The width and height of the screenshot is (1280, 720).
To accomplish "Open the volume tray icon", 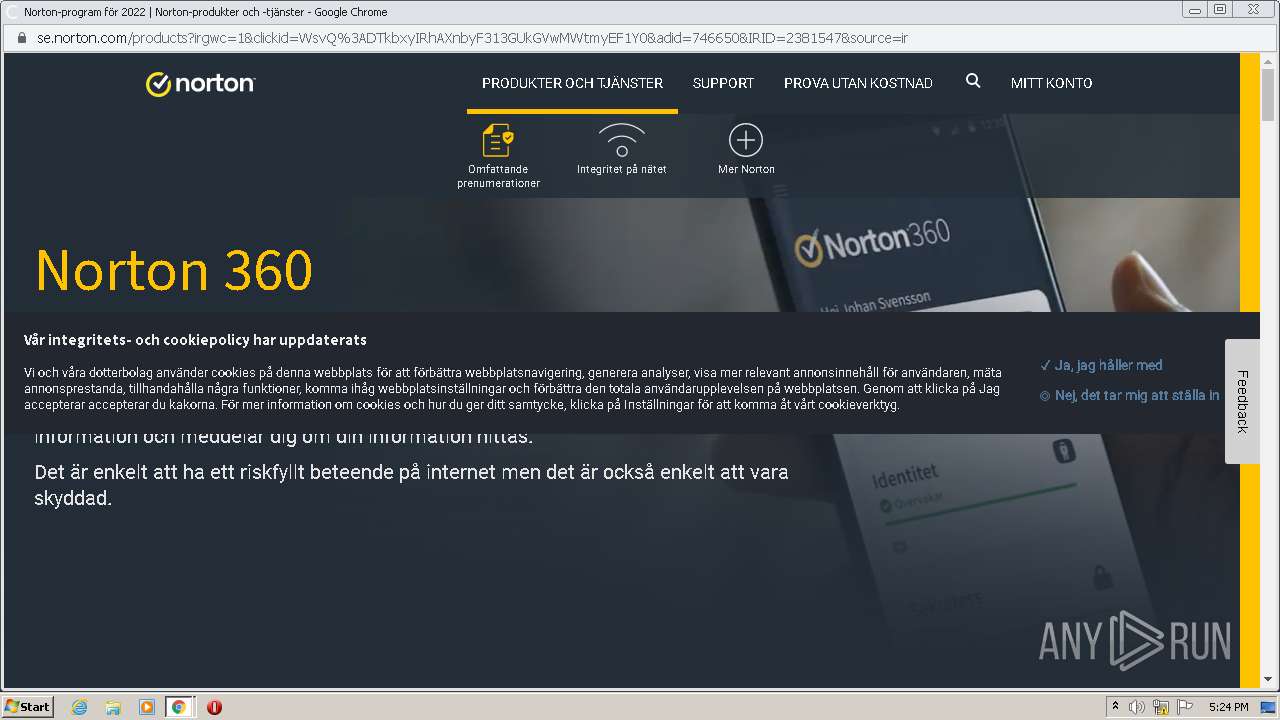I will [1137, 707].
